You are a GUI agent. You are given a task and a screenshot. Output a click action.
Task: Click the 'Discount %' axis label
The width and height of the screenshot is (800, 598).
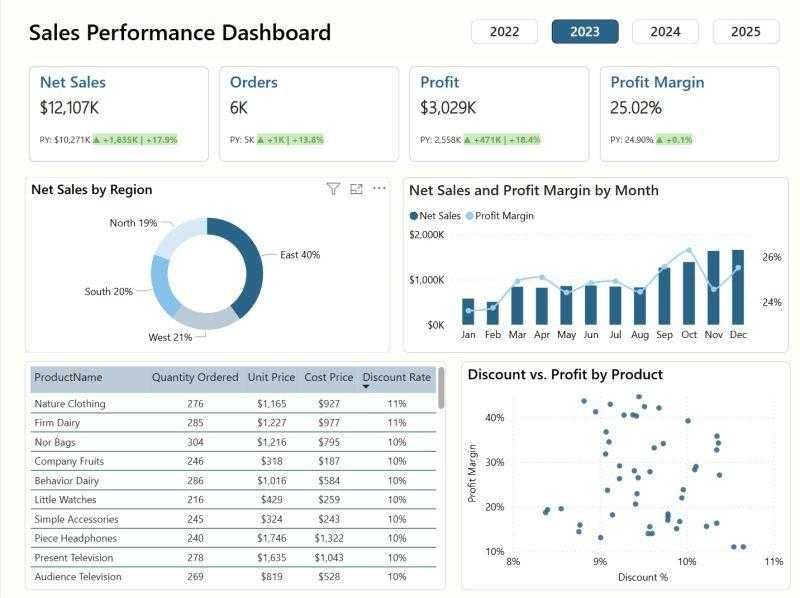tap(643, 577)
